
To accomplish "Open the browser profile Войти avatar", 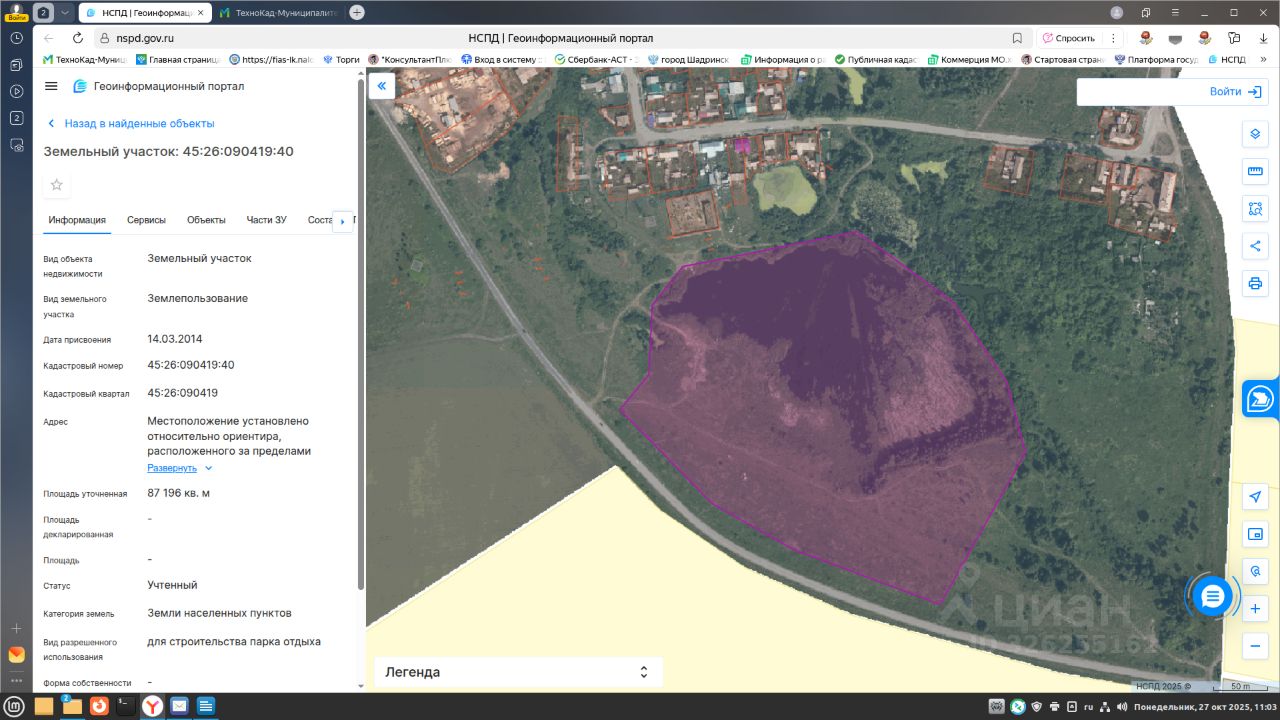I will pos(16,12).
